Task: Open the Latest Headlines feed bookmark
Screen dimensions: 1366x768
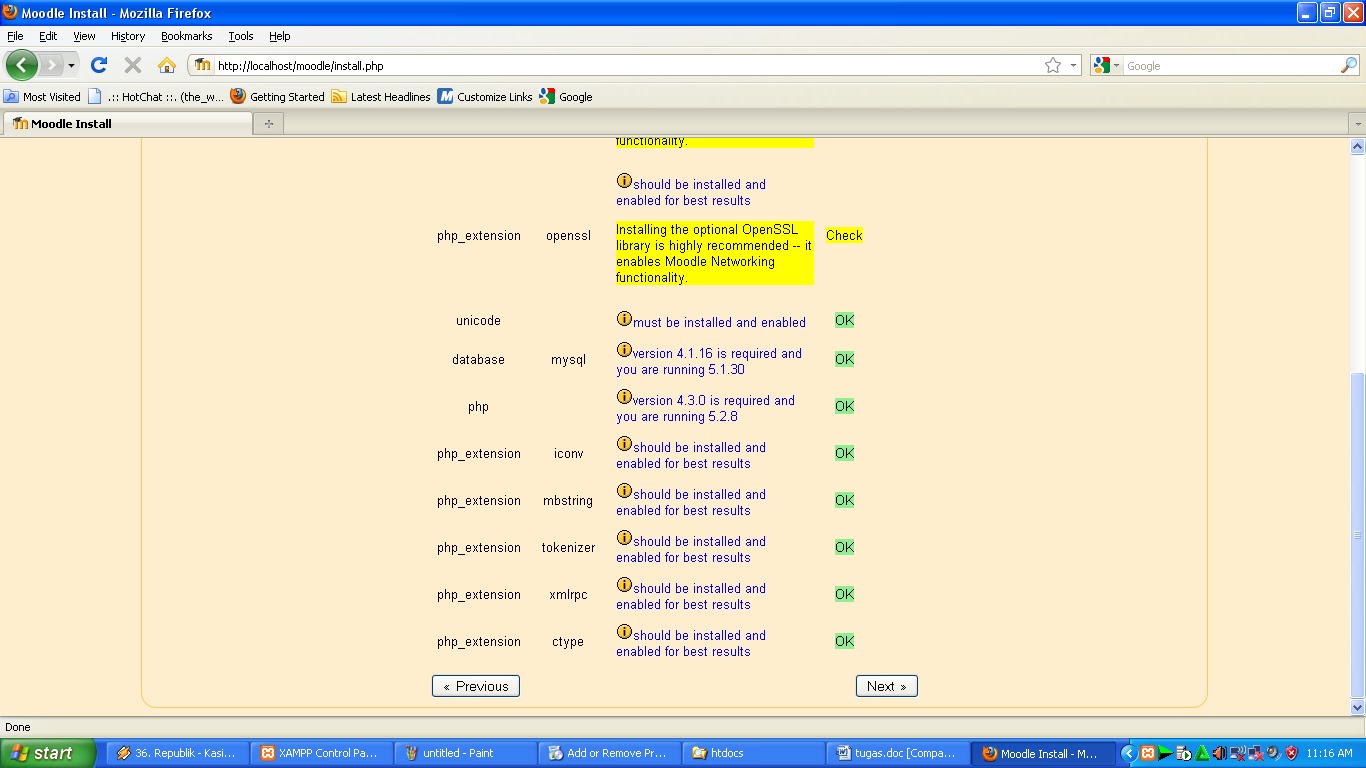Action: (381, 97)
